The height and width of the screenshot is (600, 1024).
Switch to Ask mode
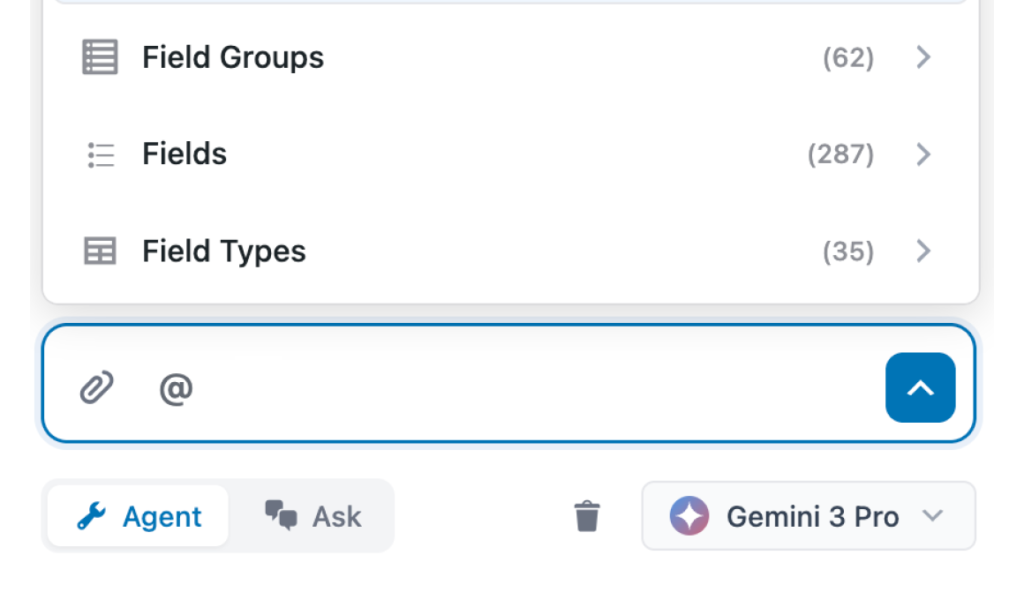pyautogui.click(x=314, y=516)
